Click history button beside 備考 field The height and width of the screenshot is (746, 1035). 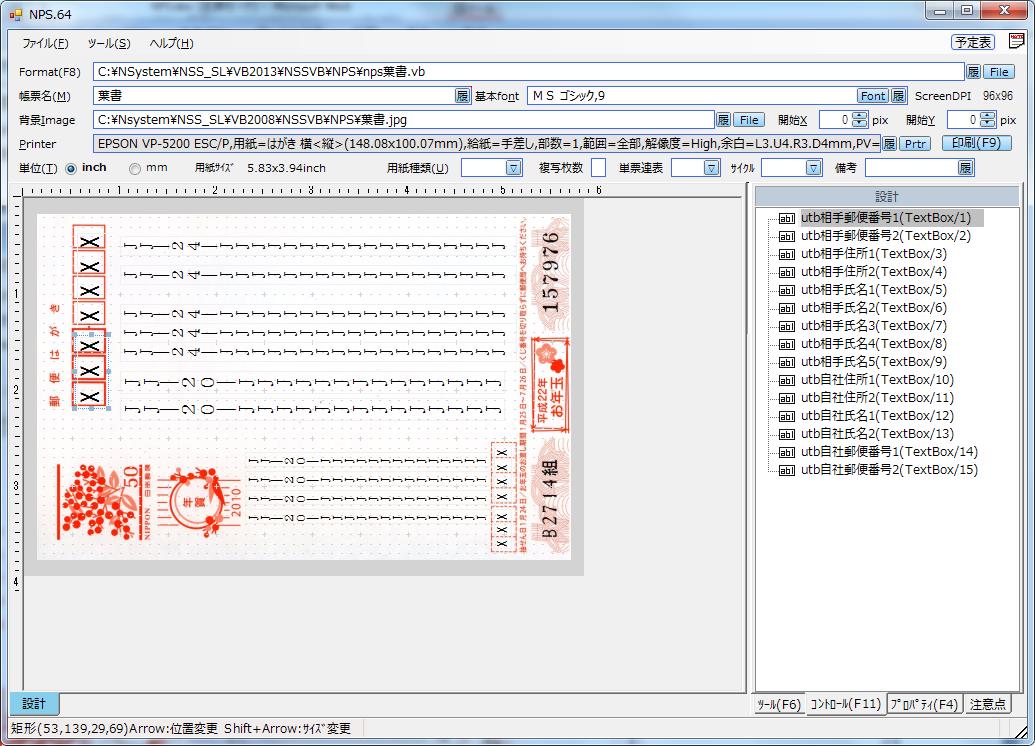[x=965, y=168]
